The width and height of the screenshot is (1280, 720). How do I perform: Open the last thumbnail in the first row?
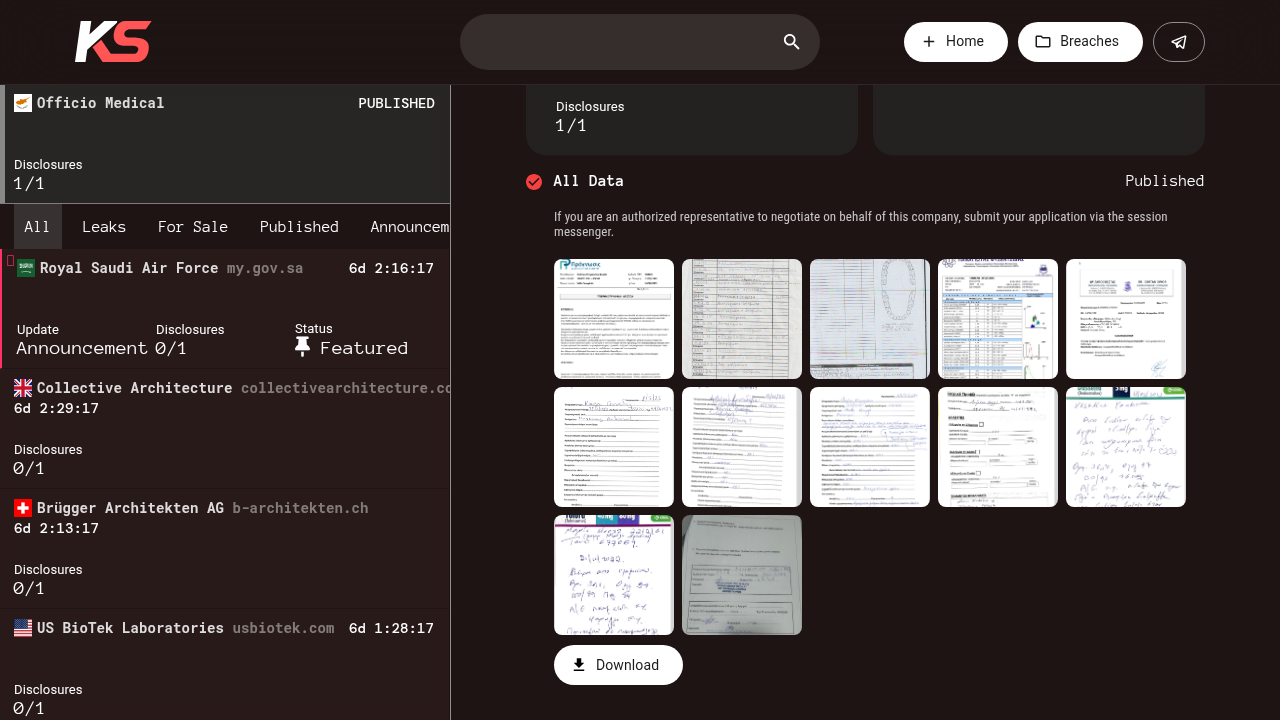[x=1126, y=319]
